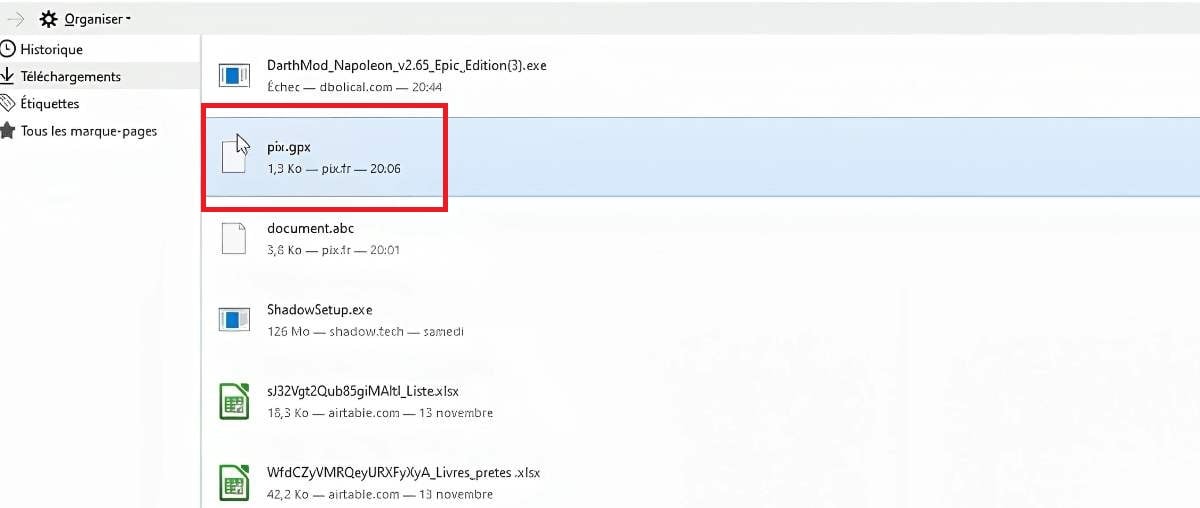Click the Étiquettes tag icon
1200x508 pixels.
tap(9, 103)
